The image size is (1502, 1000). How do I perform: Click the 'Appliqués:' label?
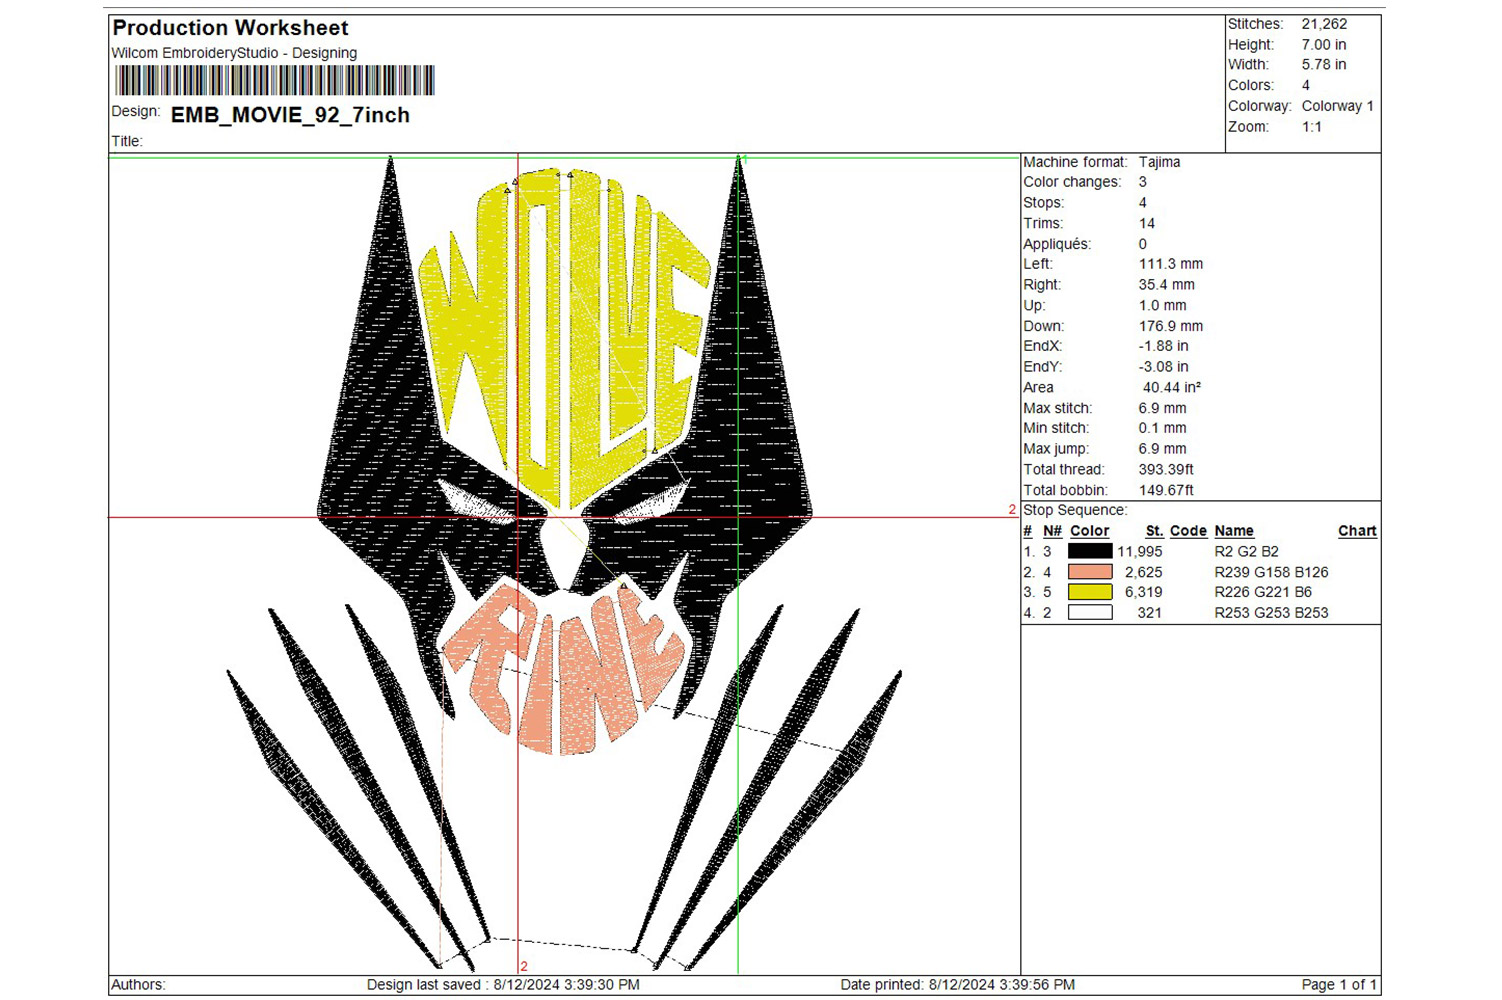[x=1057, y=244]
